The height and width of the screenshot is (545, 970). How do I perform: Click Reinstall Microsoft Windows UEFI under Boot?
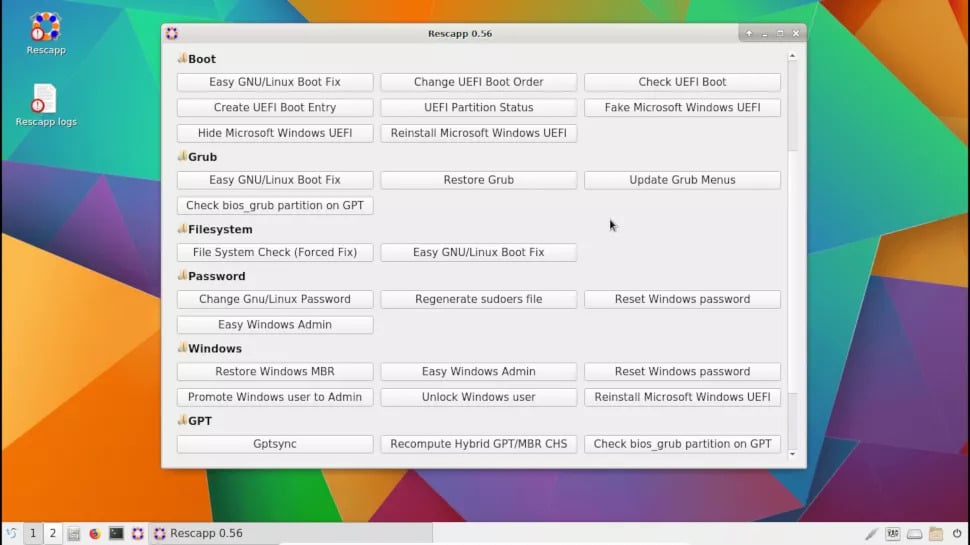tap(479, 133)
